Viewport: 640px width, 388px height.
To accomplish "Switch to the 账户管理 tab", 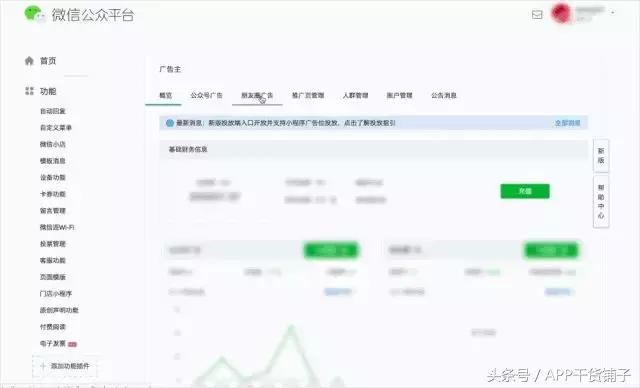I will [400, 95].
